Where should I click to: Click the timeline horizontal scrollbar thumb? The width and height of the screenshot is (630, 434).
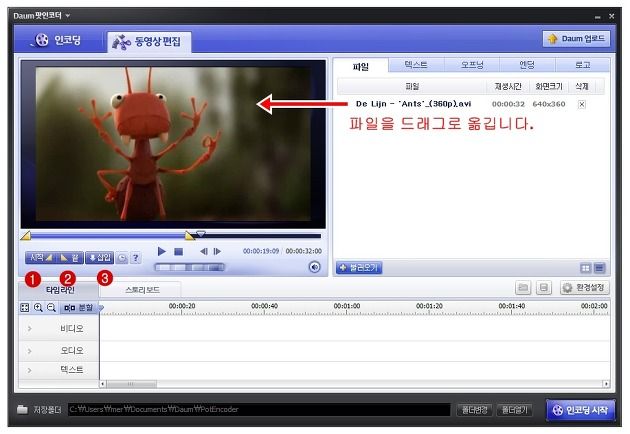131,384
